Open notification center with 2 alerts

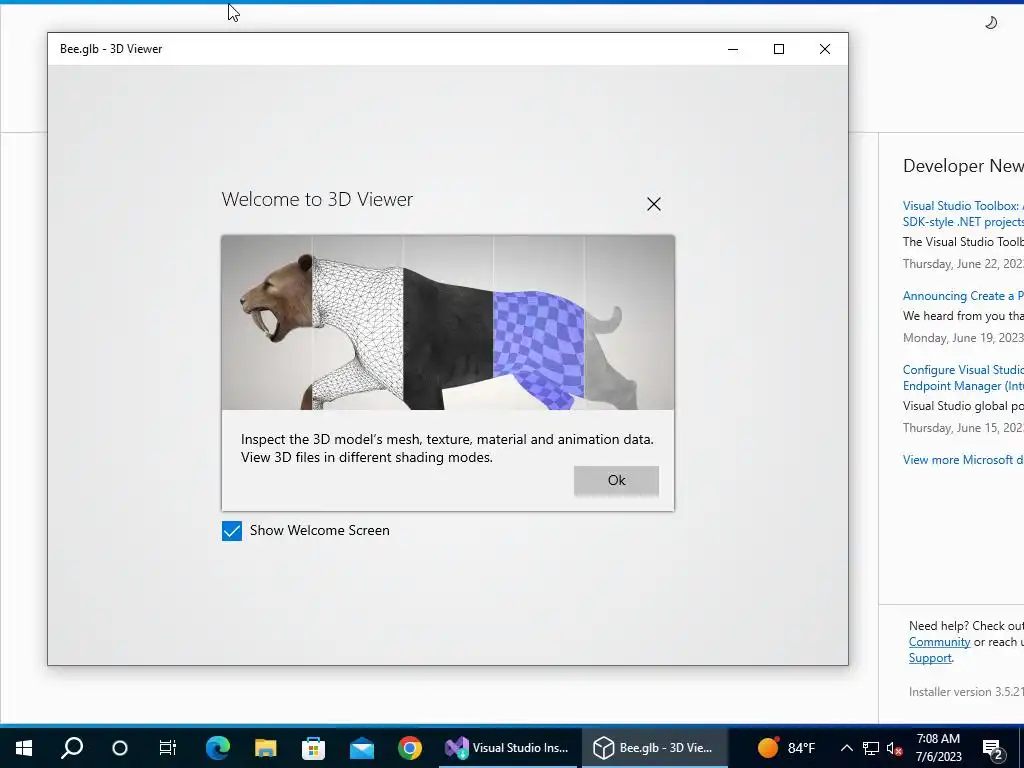[993, 749]
